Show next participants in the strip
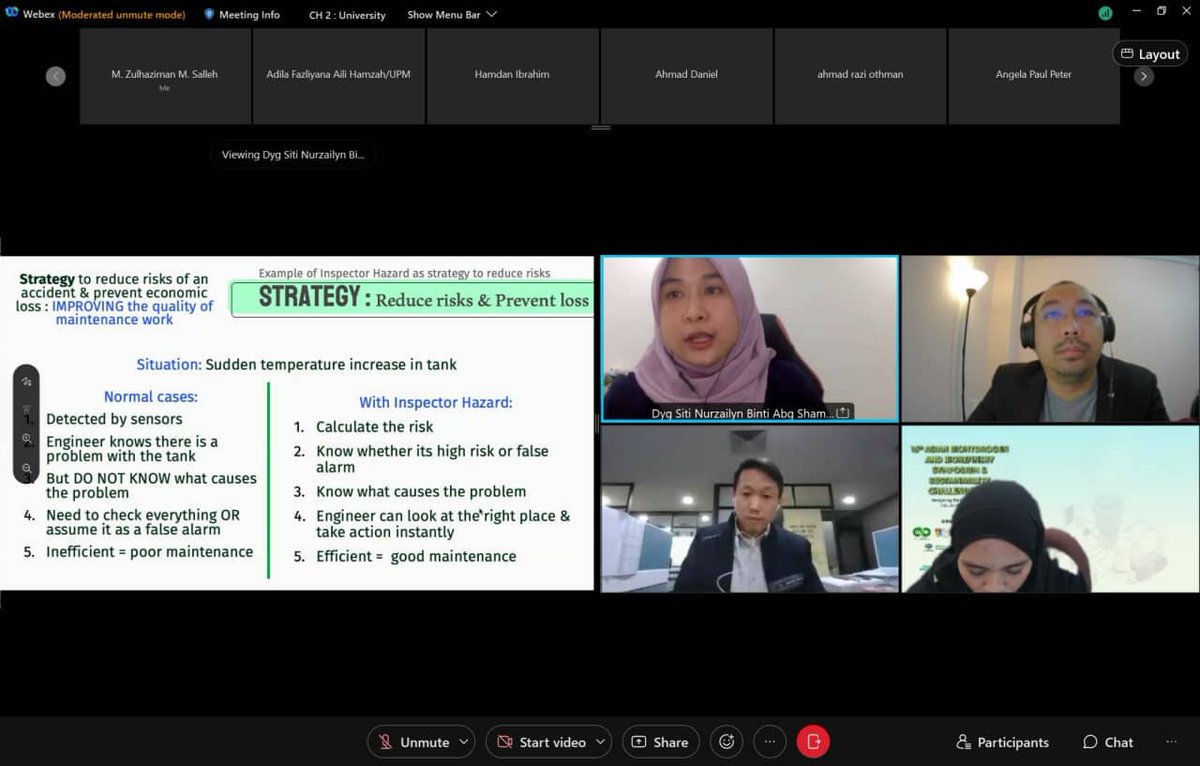This screenshot has height=766, width=1200. tap(1144, 76)
